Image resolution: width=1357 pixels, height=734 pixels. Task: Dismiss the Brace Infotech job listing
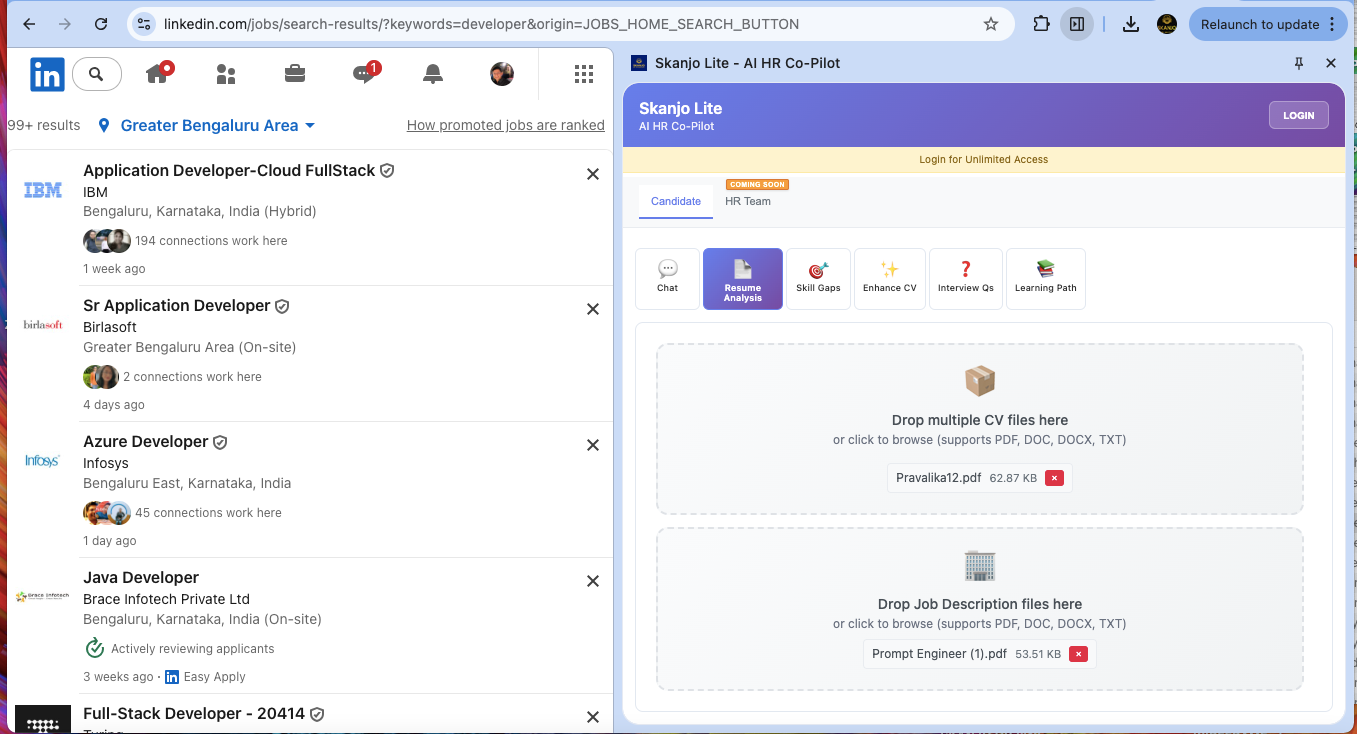[x=593, y=581]
